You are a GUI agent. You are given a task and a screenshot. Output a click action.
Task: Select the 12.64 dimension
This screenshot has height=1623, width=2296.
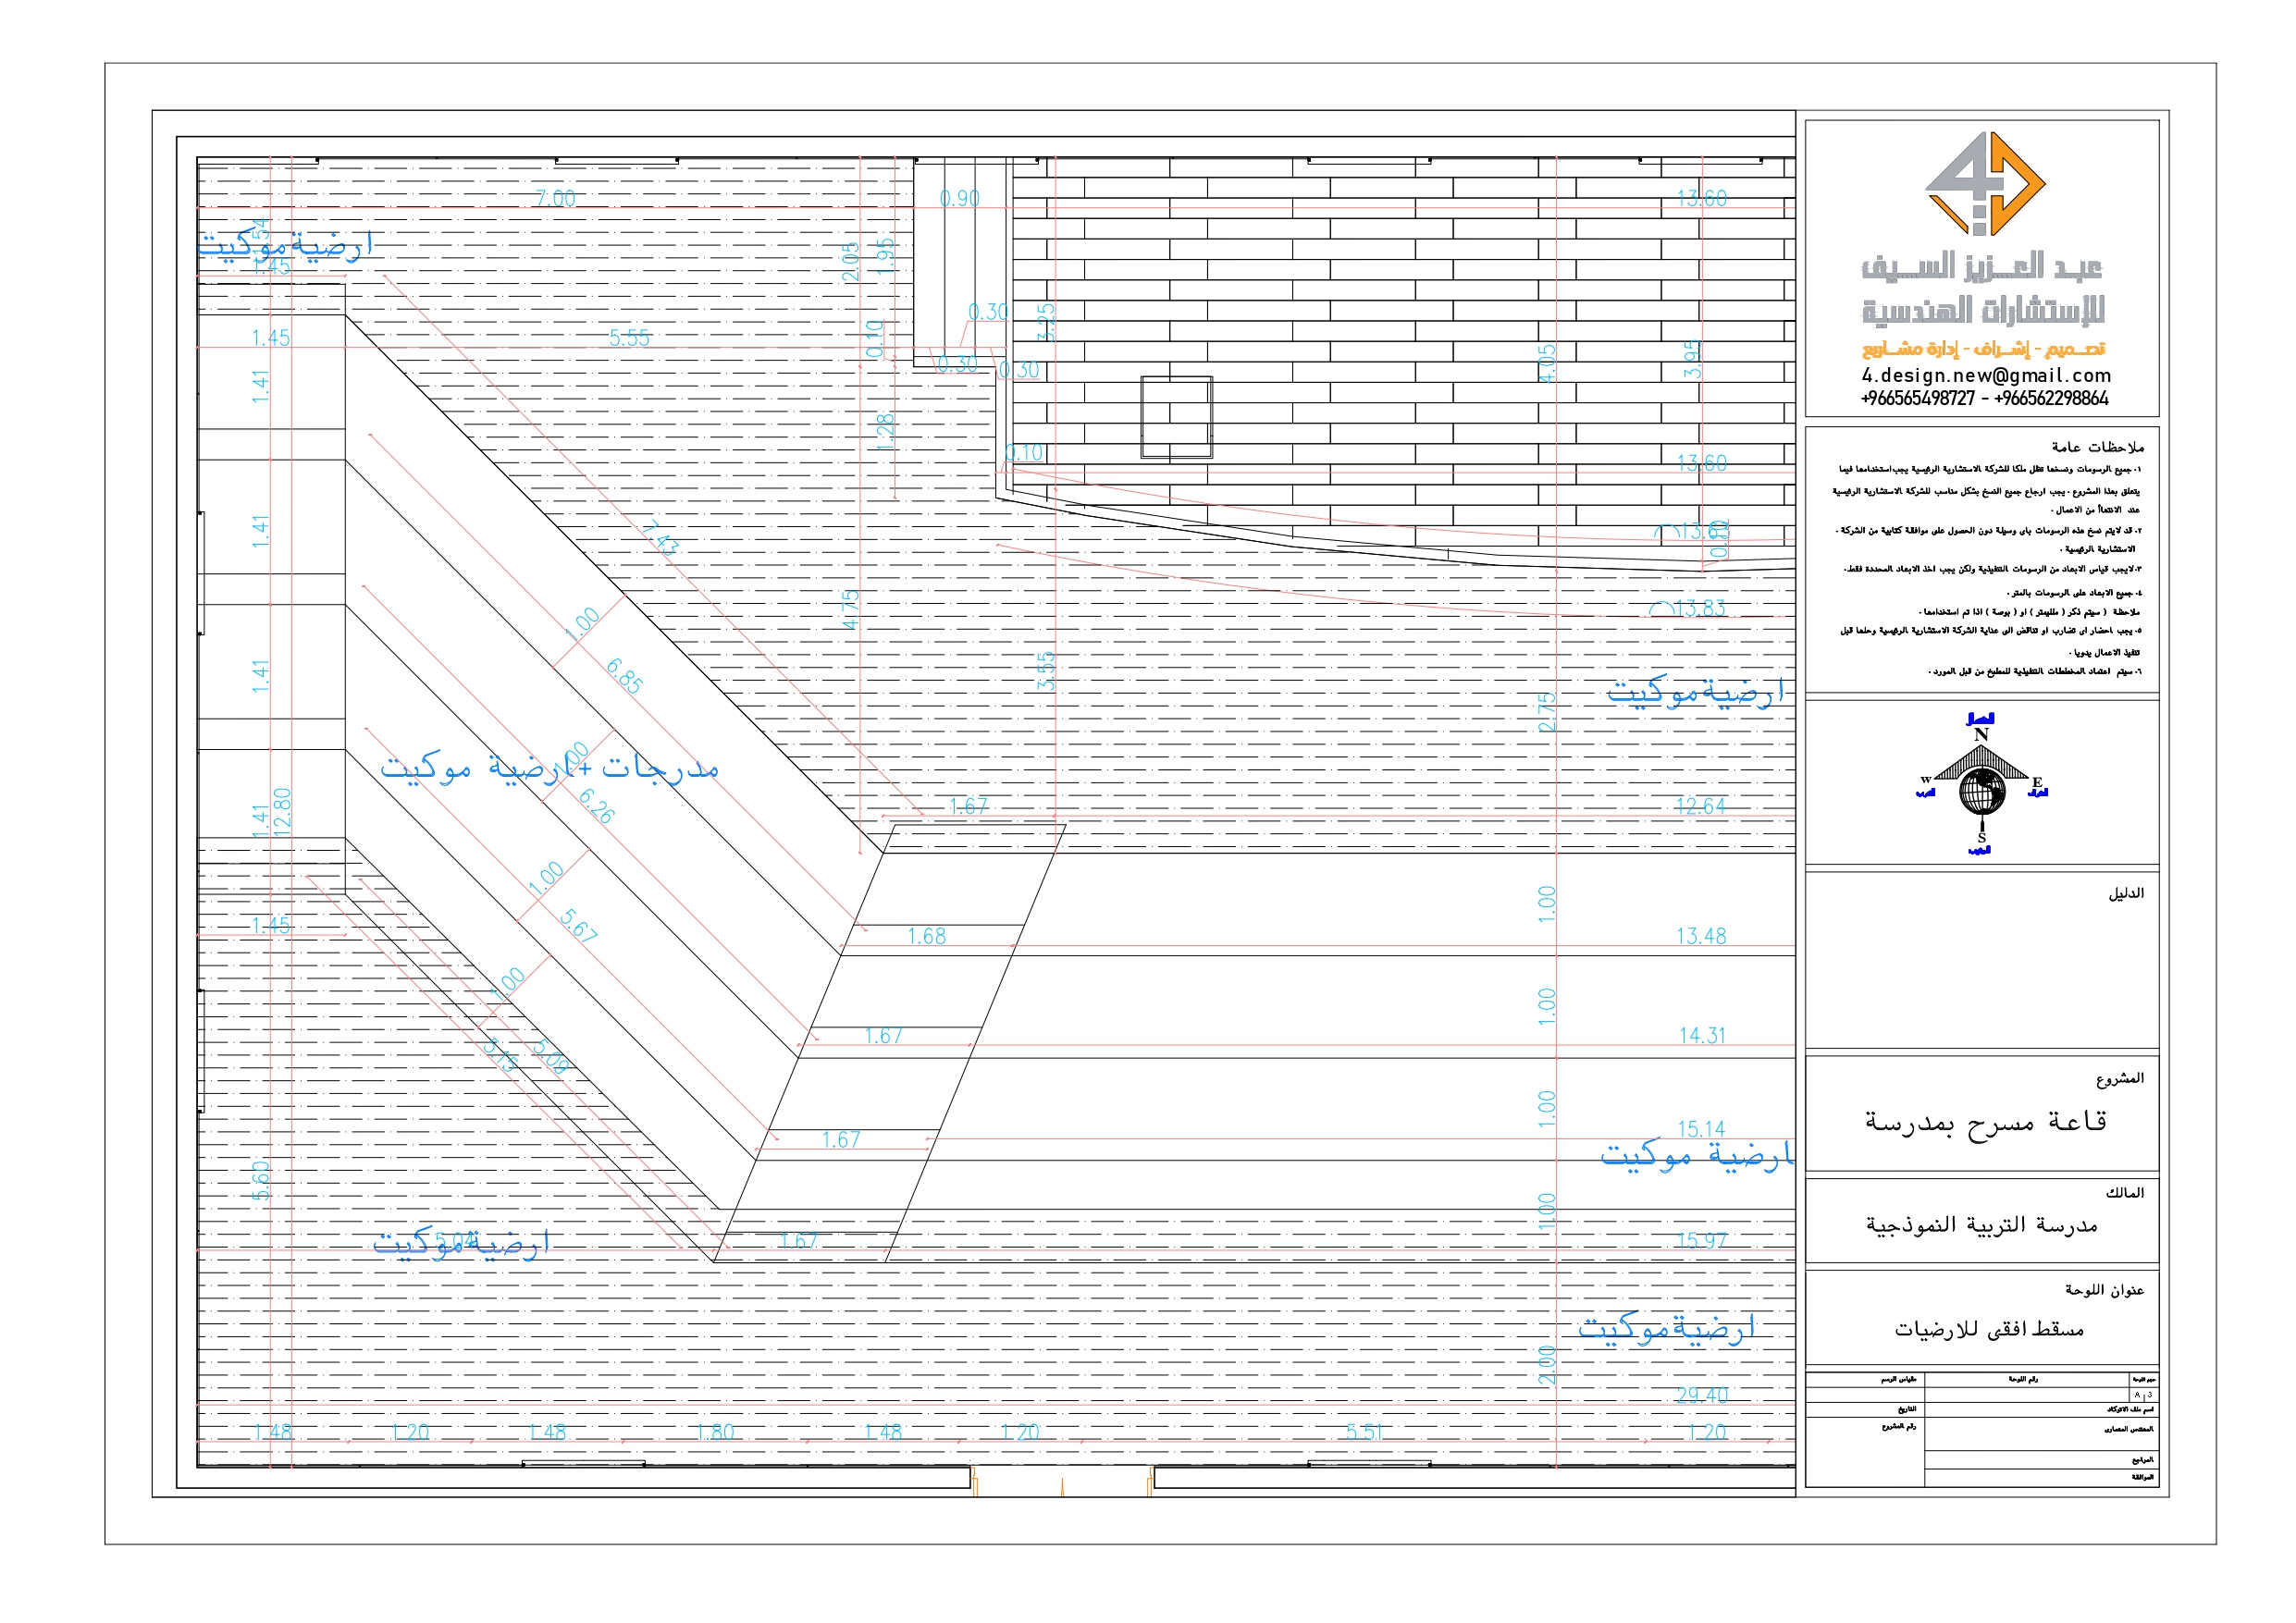1700,806
